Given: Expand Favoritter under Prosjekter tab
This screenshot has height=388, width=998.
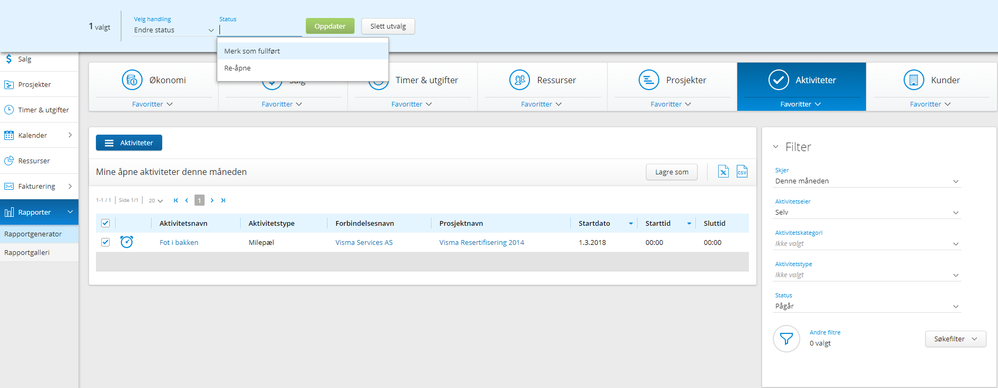Looking at the screenshot, I should (671, 104).
